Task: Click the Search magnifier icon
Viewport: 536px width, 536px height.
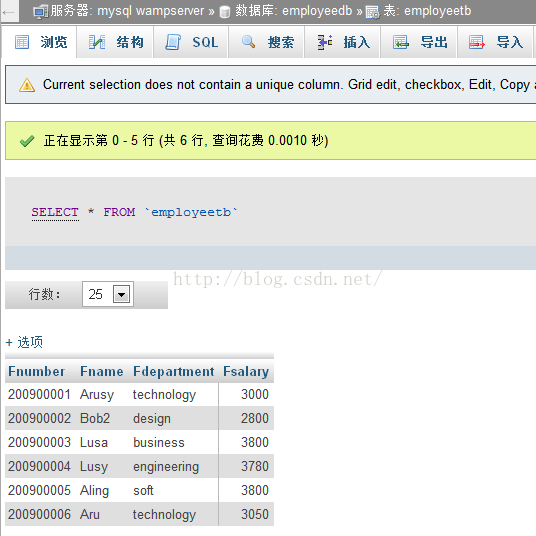Action: (248, 42)
